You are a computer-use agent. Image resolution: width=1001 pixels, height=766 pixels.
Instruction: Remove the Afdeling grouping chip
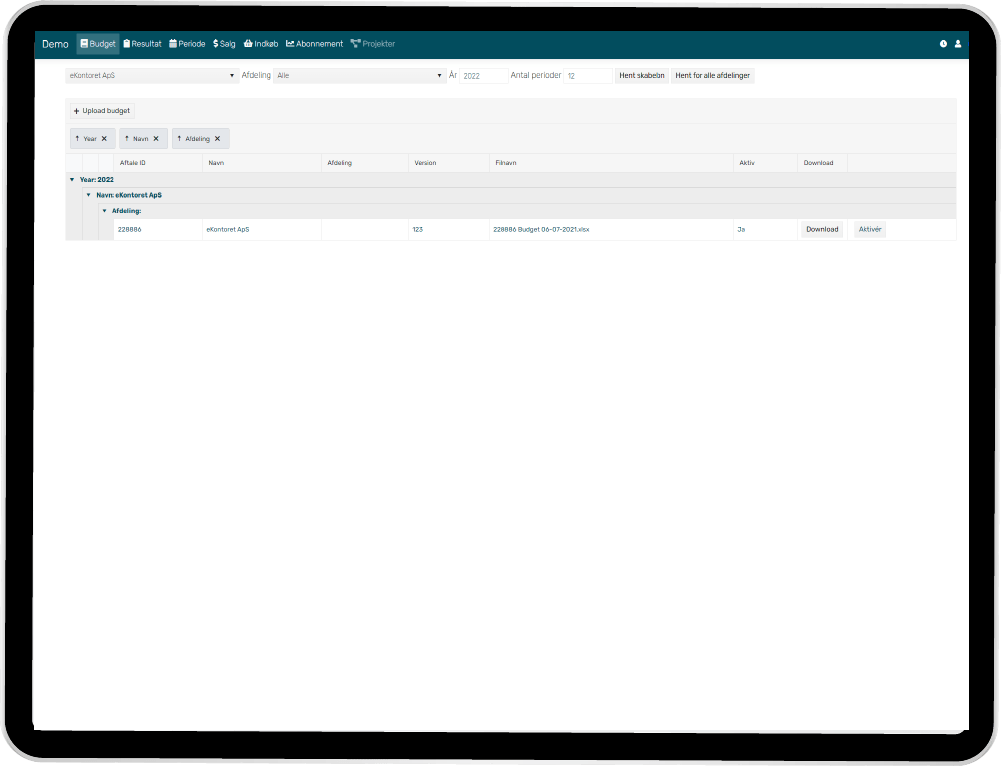click(x=217, y=139)
